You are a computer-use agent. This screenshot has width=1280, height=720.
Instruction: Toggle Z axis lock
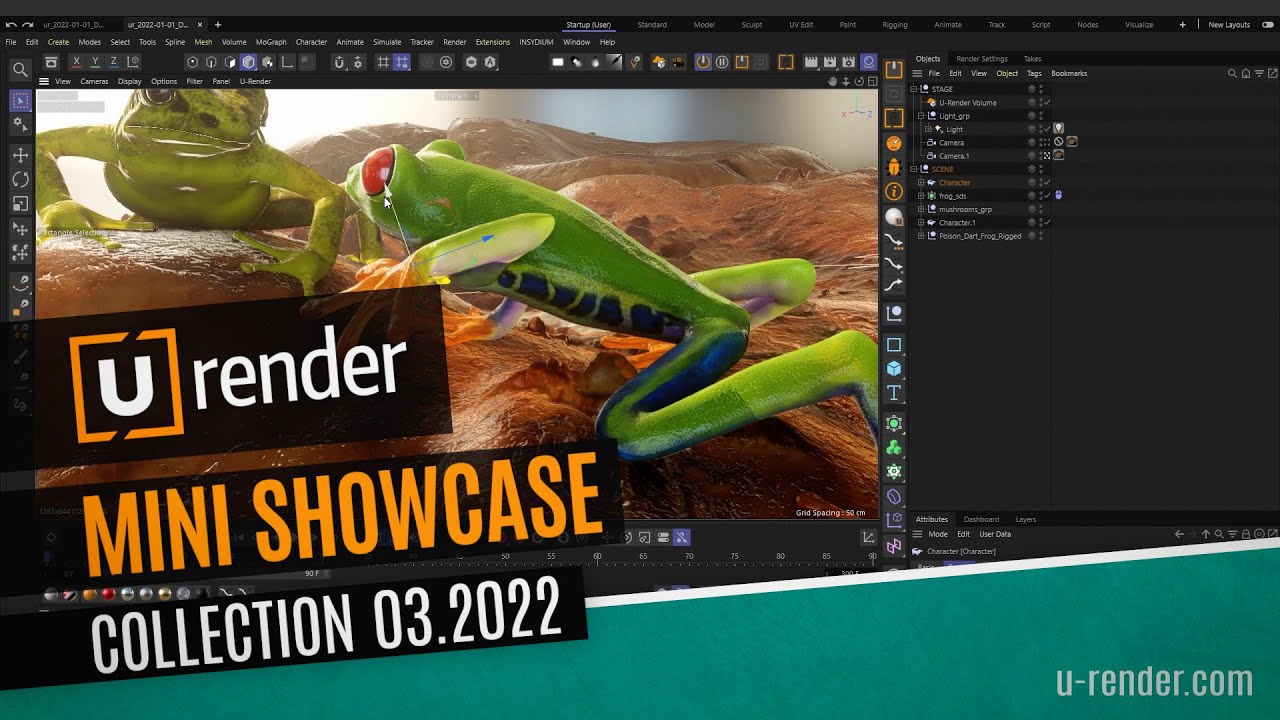coord(114,62)
